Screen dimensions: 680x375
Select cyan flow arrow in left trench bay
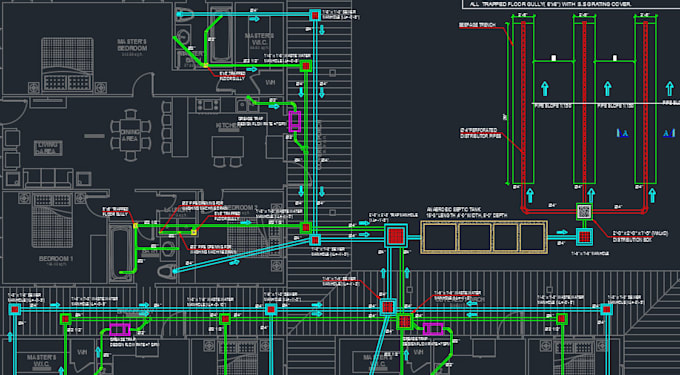[x=545, y=88]
